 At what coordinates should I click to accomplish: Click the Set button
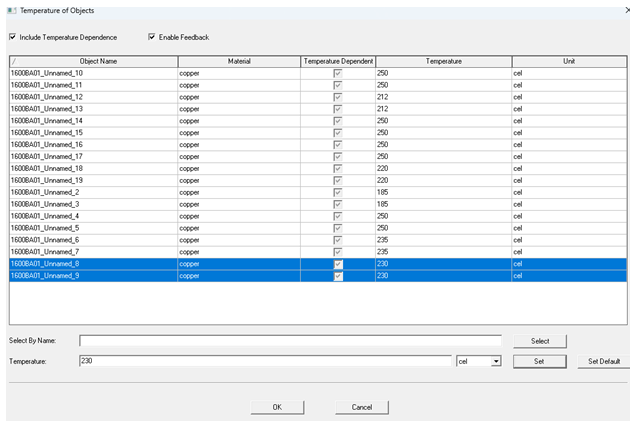pyautogui.click(x=539, y=361)
